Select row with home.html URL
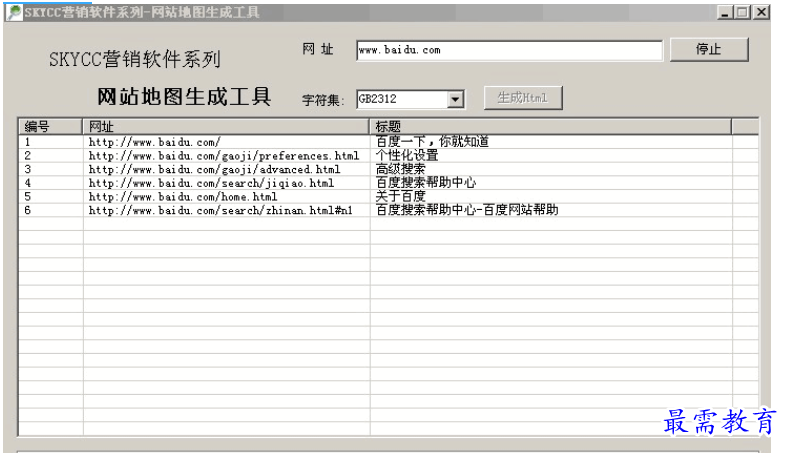 388,197
